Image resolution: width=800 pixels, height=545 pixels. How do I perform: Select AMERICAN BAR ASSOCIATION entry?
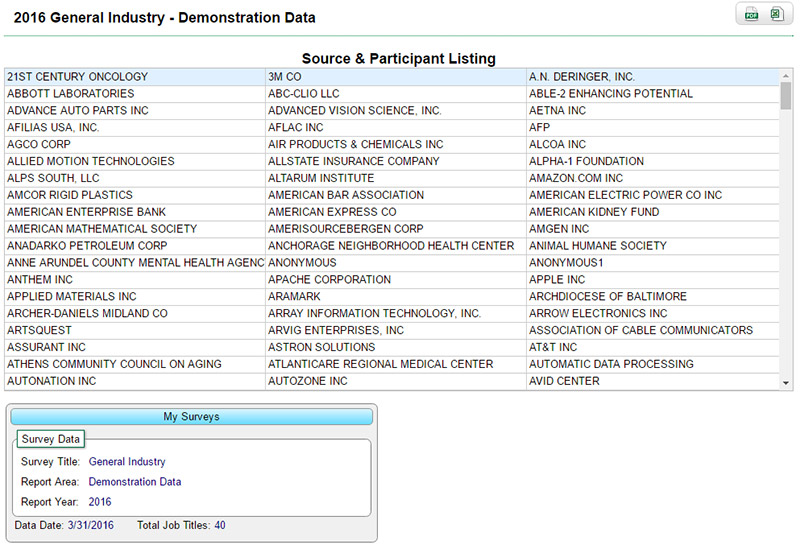coord(396,194)
